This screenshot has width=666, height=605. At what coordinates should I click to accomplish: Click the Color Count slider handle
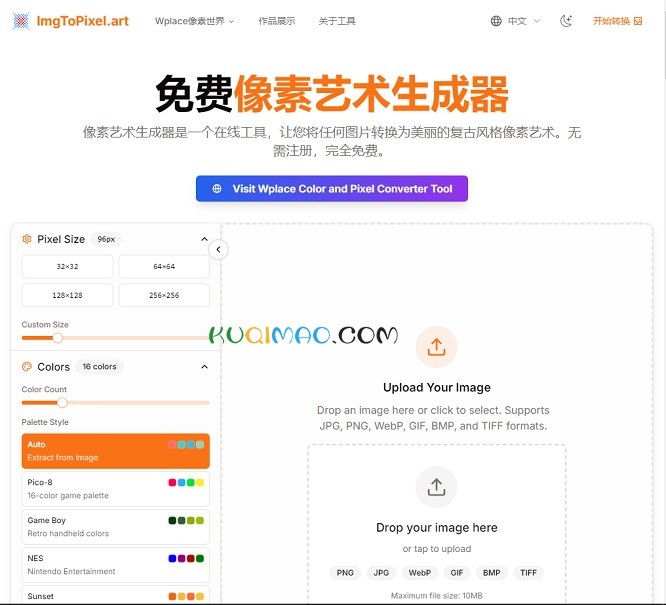pyautogui.click(x=62, y=403)
